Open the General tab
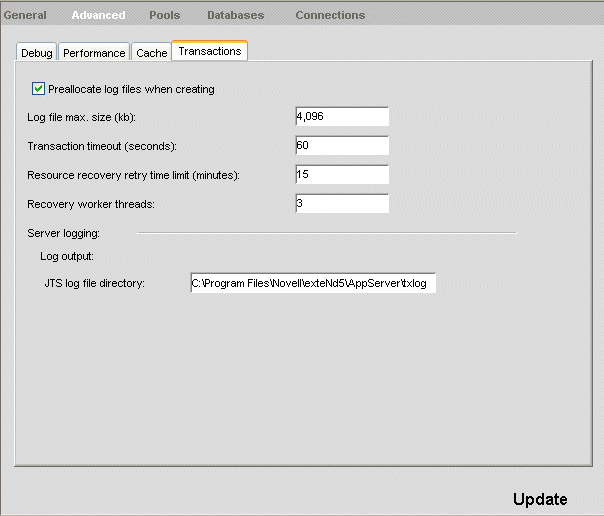This screenshot has width=604, height=516. [25, 15]
